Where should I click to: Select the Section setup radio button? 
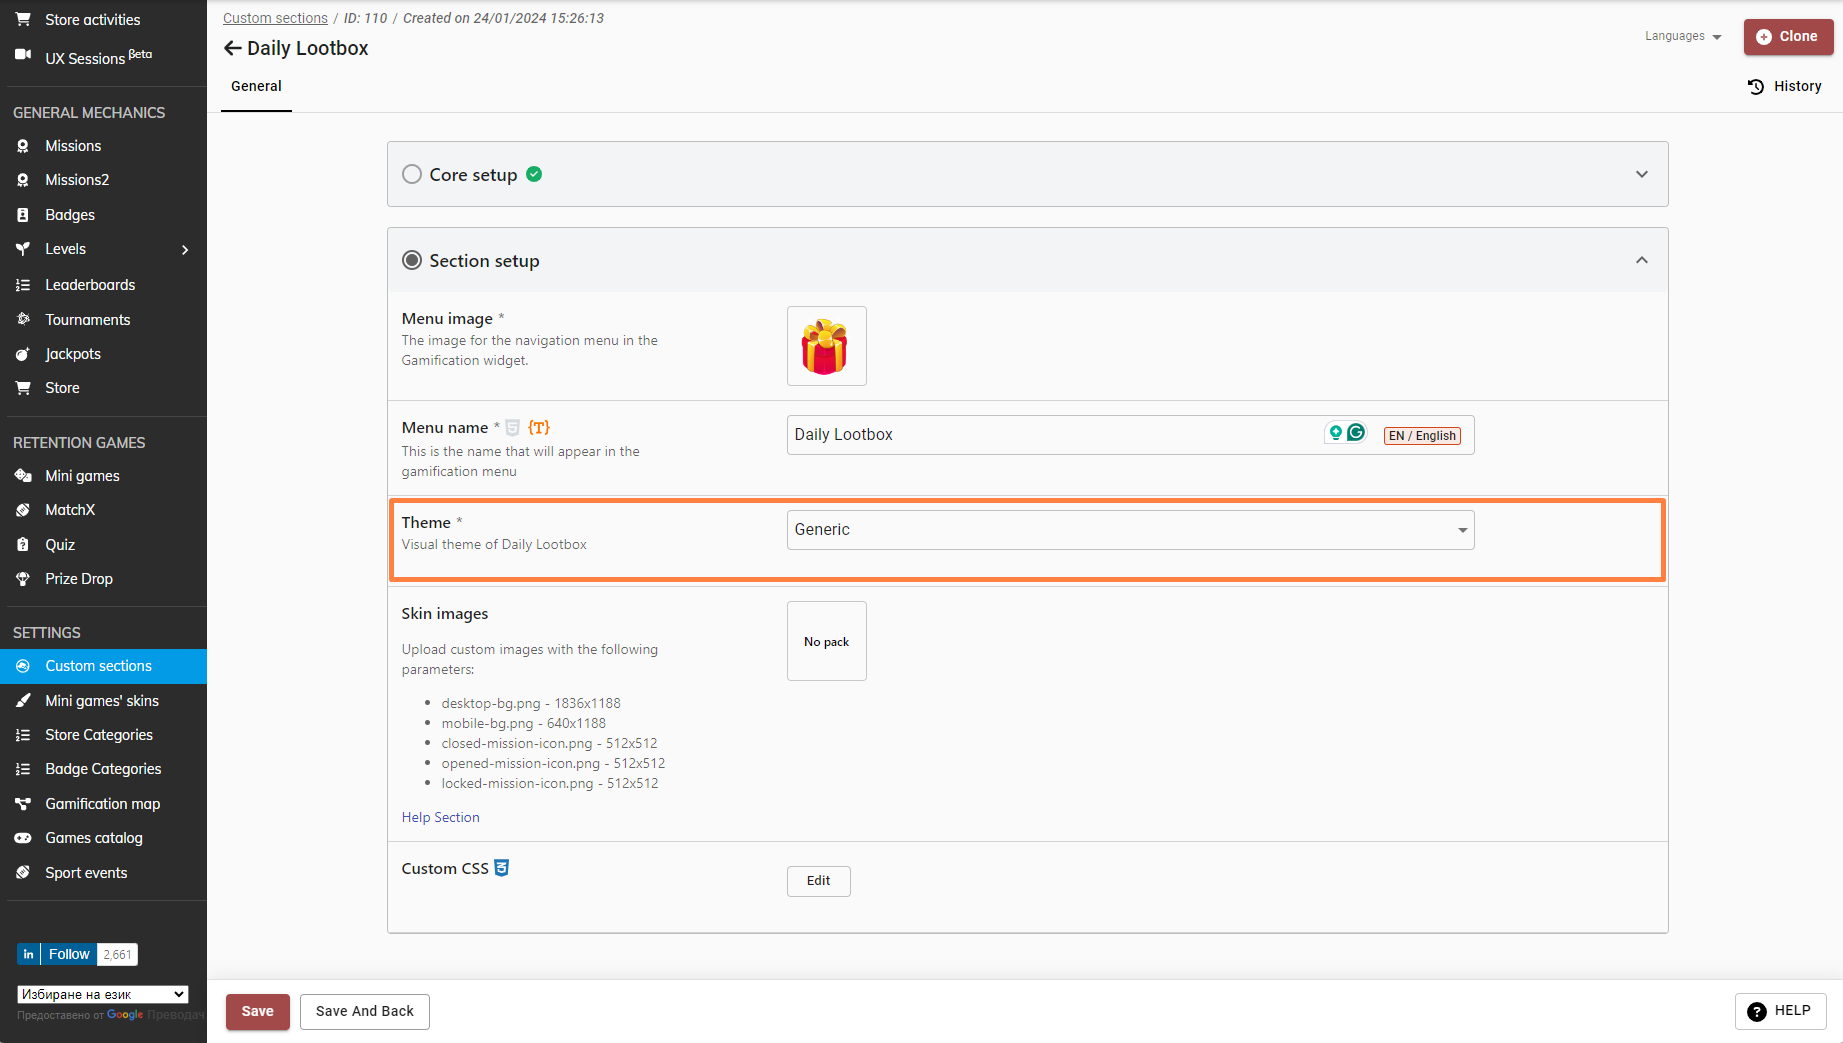(x=412, y=260)
